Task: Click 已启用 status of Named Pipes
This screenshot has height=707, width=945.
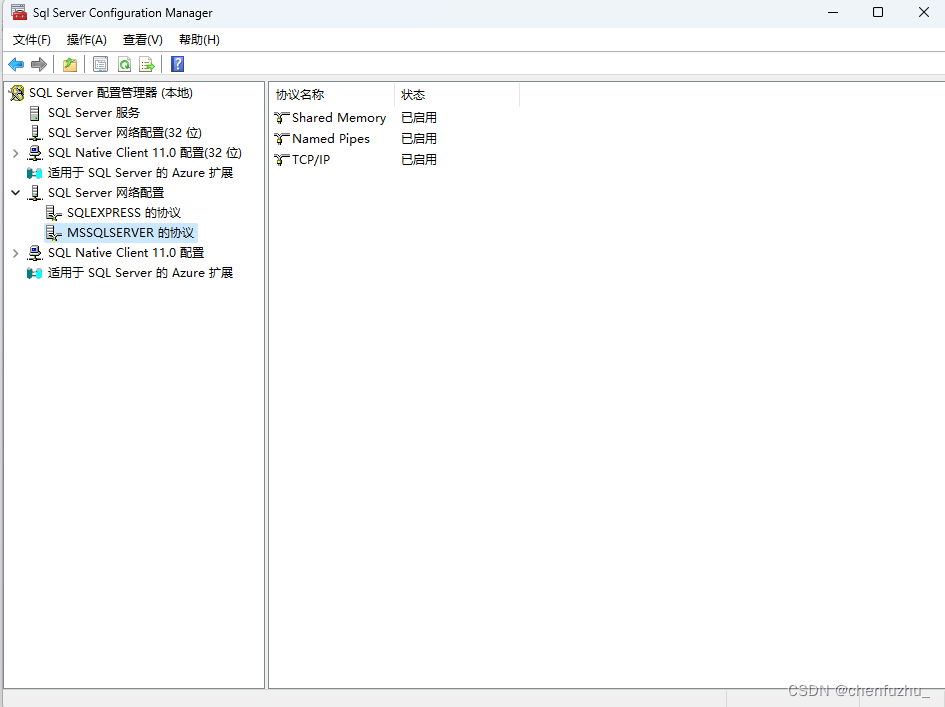Action: tap(419, 139)
